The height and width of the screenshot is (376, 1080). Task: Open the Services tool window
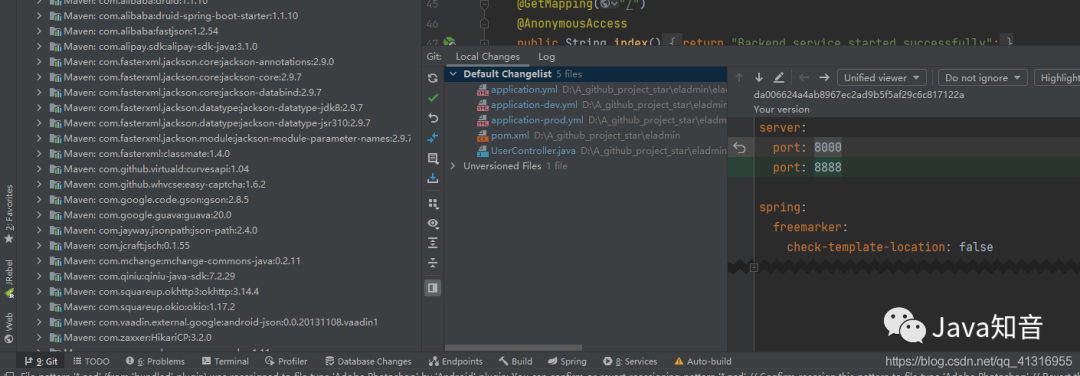point(630,361)
